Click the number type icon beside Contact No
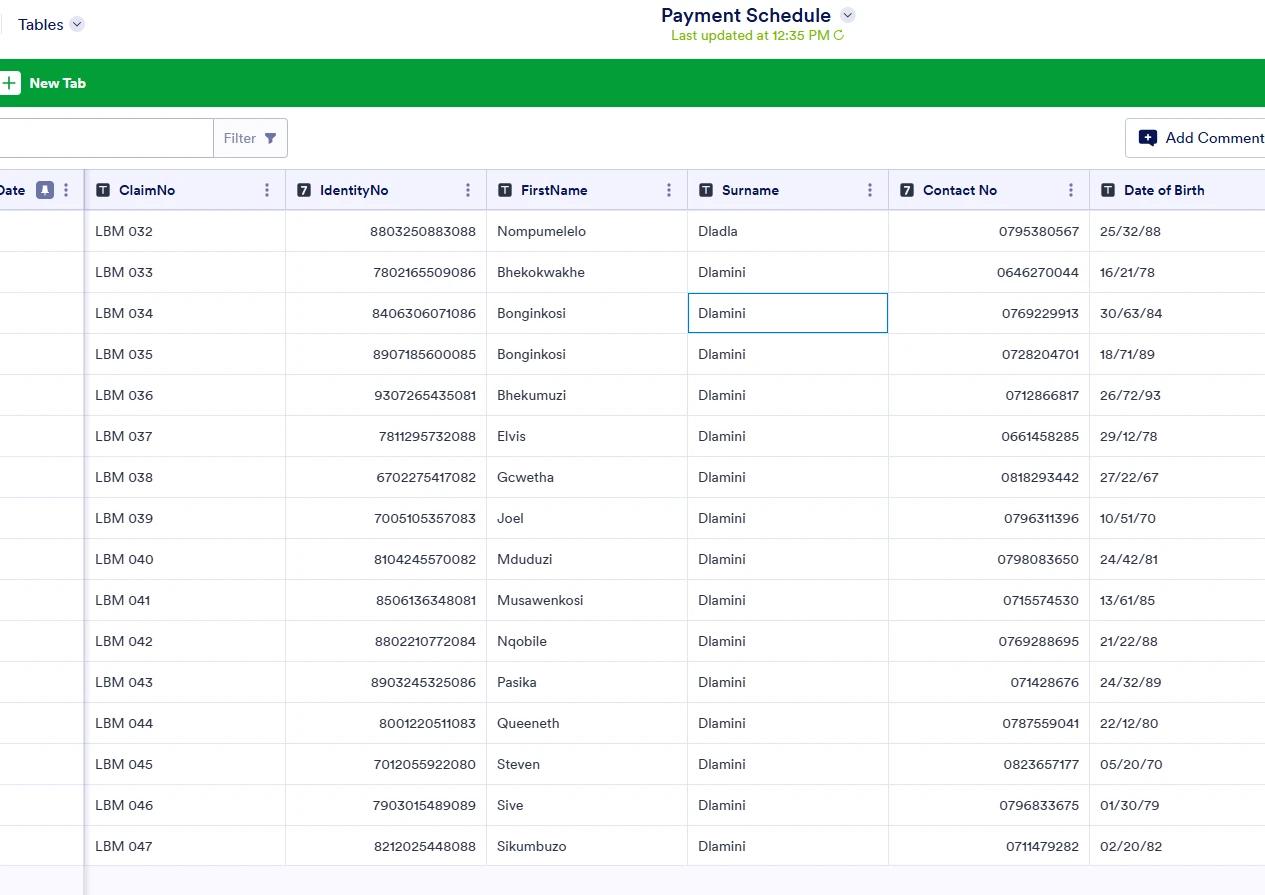The width and height of the screenshot is (1265, 895). 907,190
